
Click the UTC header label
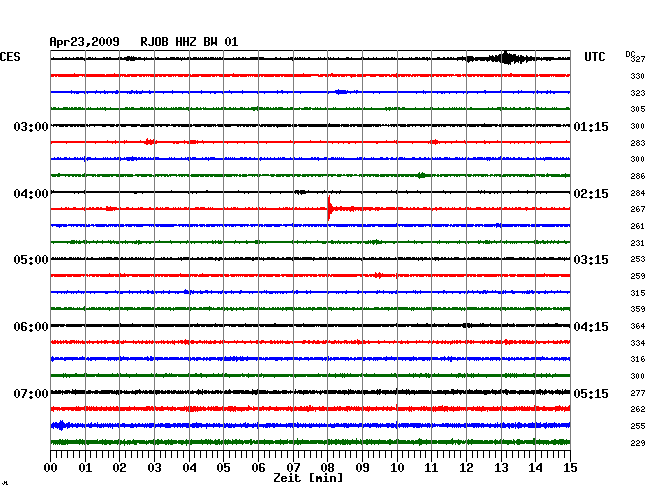pyautogui.click(x=594, y=57)
